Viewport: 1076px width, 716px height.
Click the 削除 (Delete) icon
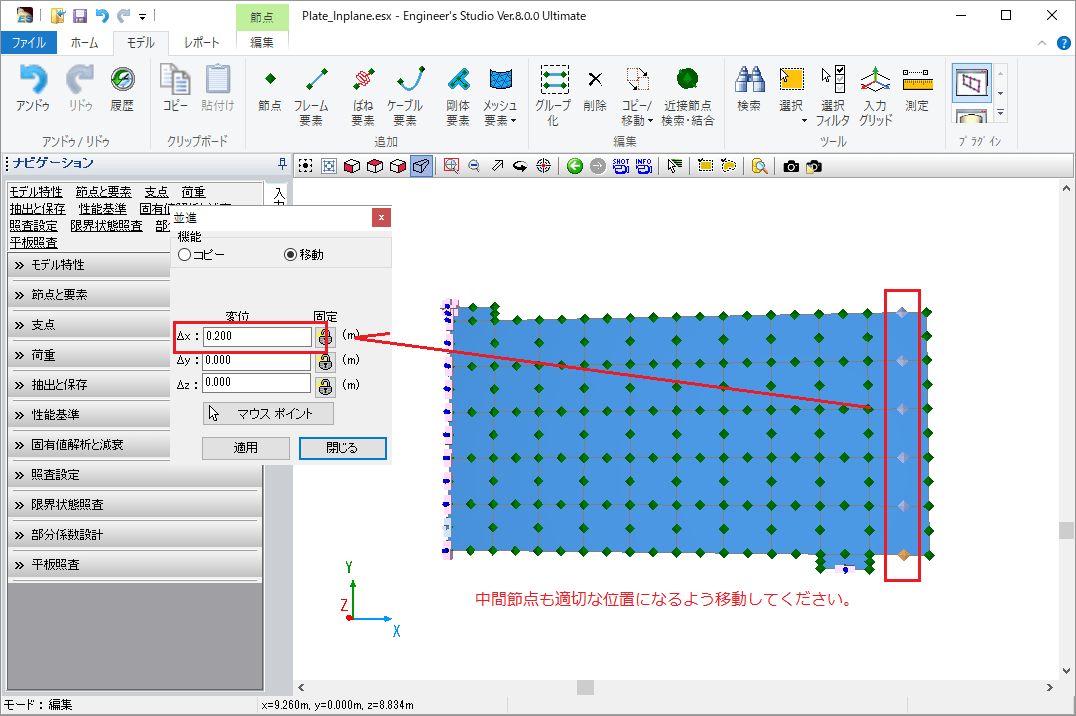(595, 88)
